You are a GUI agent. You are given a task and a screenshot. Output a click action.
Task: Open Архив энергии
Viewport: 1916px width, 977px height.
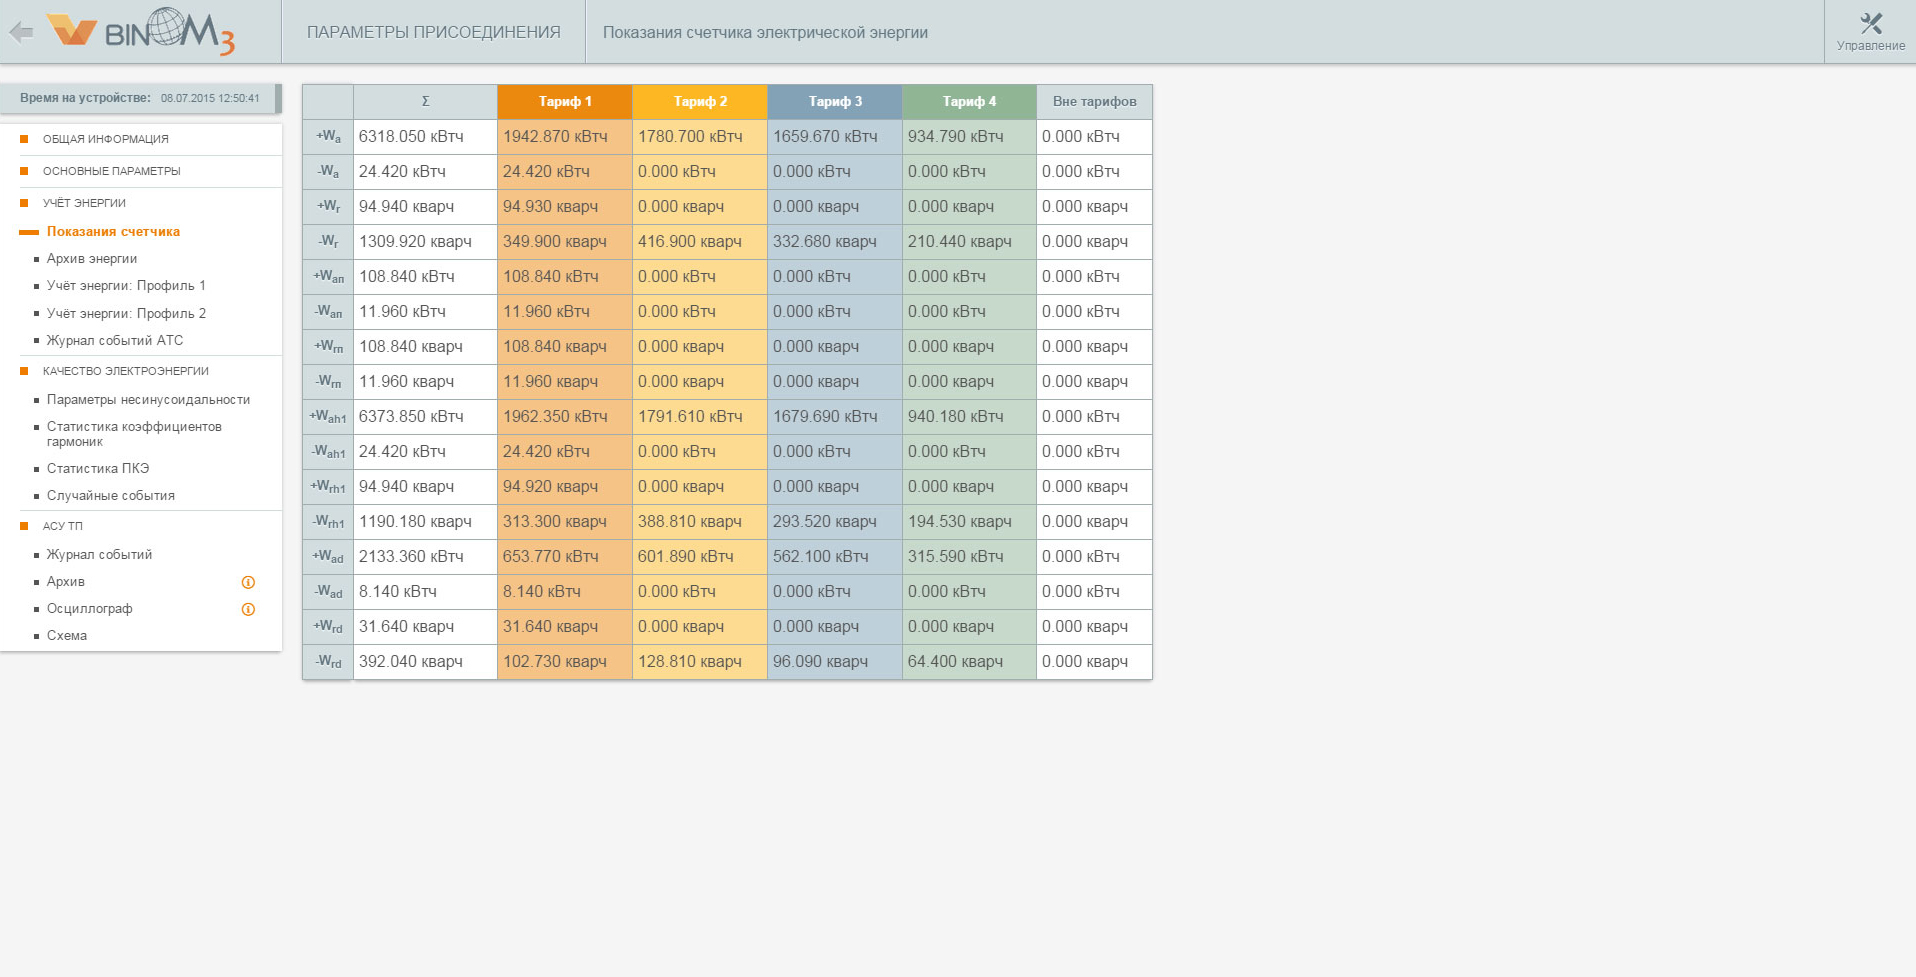coord(92,258)
